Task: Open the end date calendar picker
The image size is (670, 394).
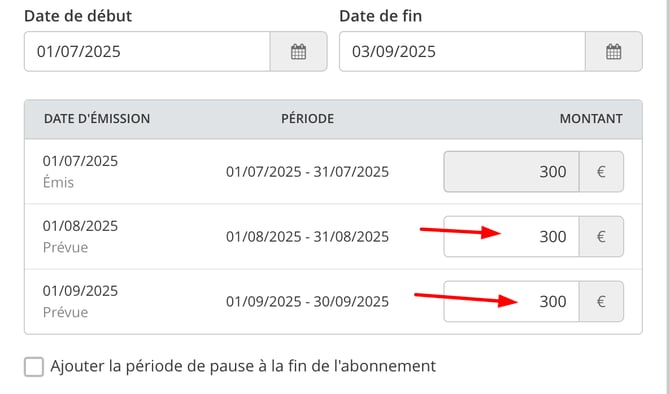Action: (x=613, y=52)
